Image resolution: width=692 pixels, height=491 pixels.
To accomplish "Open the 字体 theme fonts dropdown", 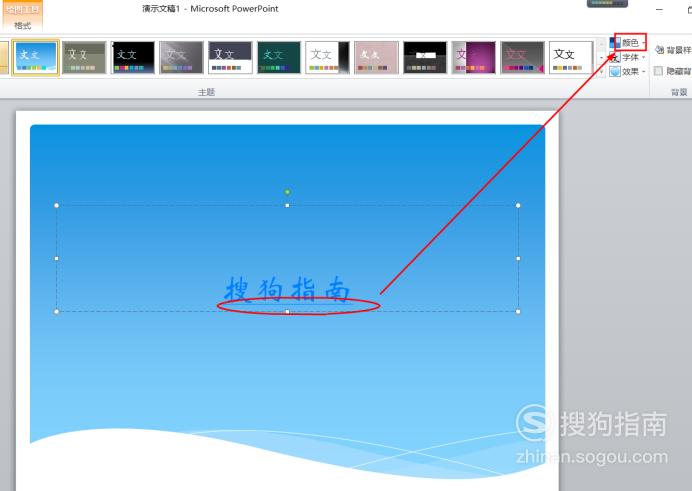I will (x=628, y=57).
